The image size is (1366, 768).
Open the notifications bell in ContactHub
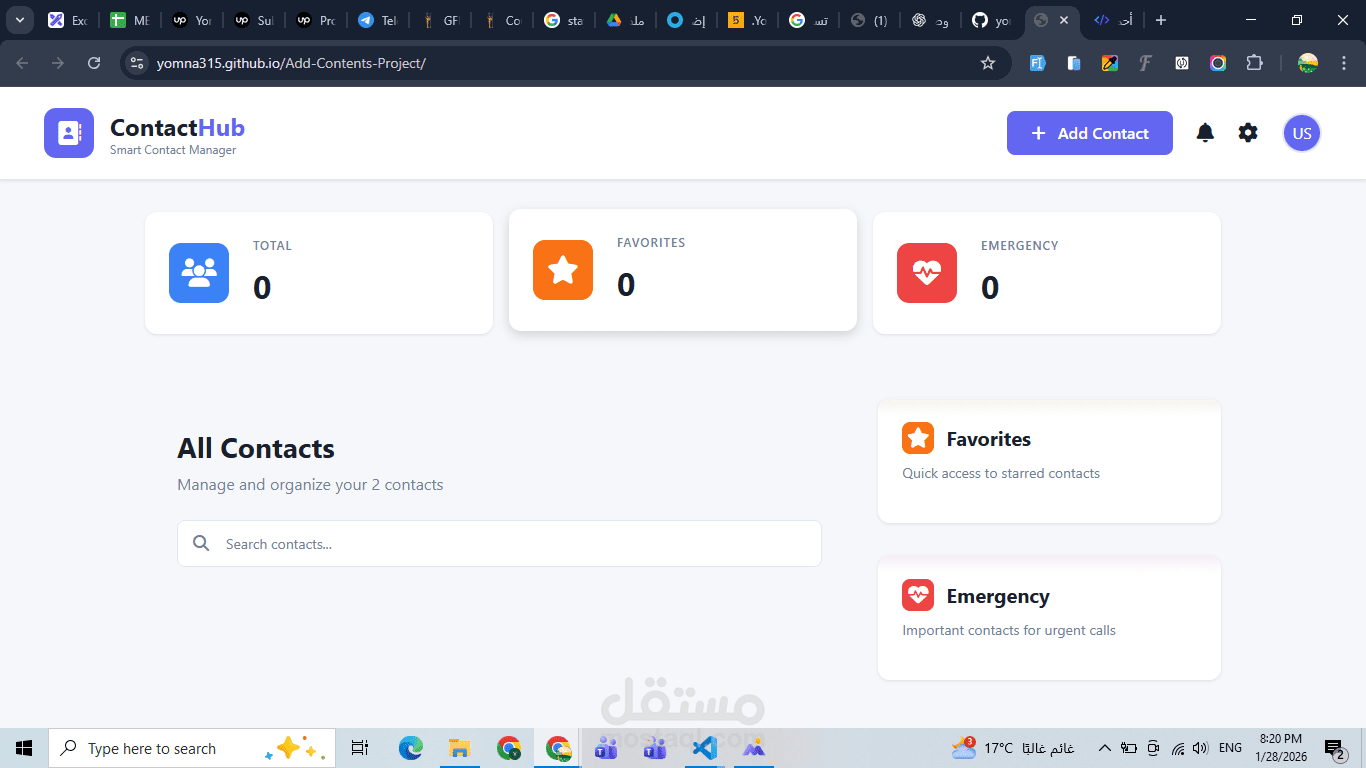[1204, 132]
